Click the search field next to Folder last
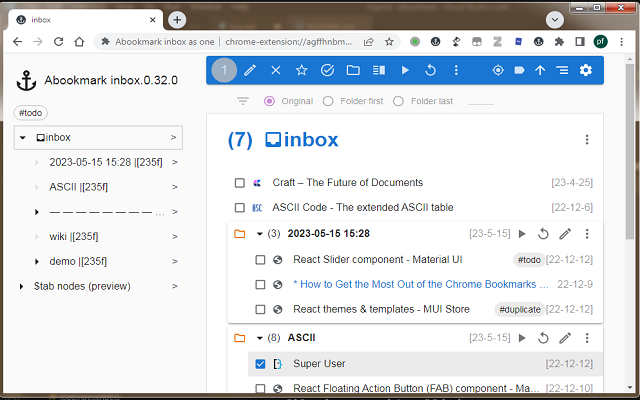The width and height of the screenshot is (640, 400). pos(481,100)
